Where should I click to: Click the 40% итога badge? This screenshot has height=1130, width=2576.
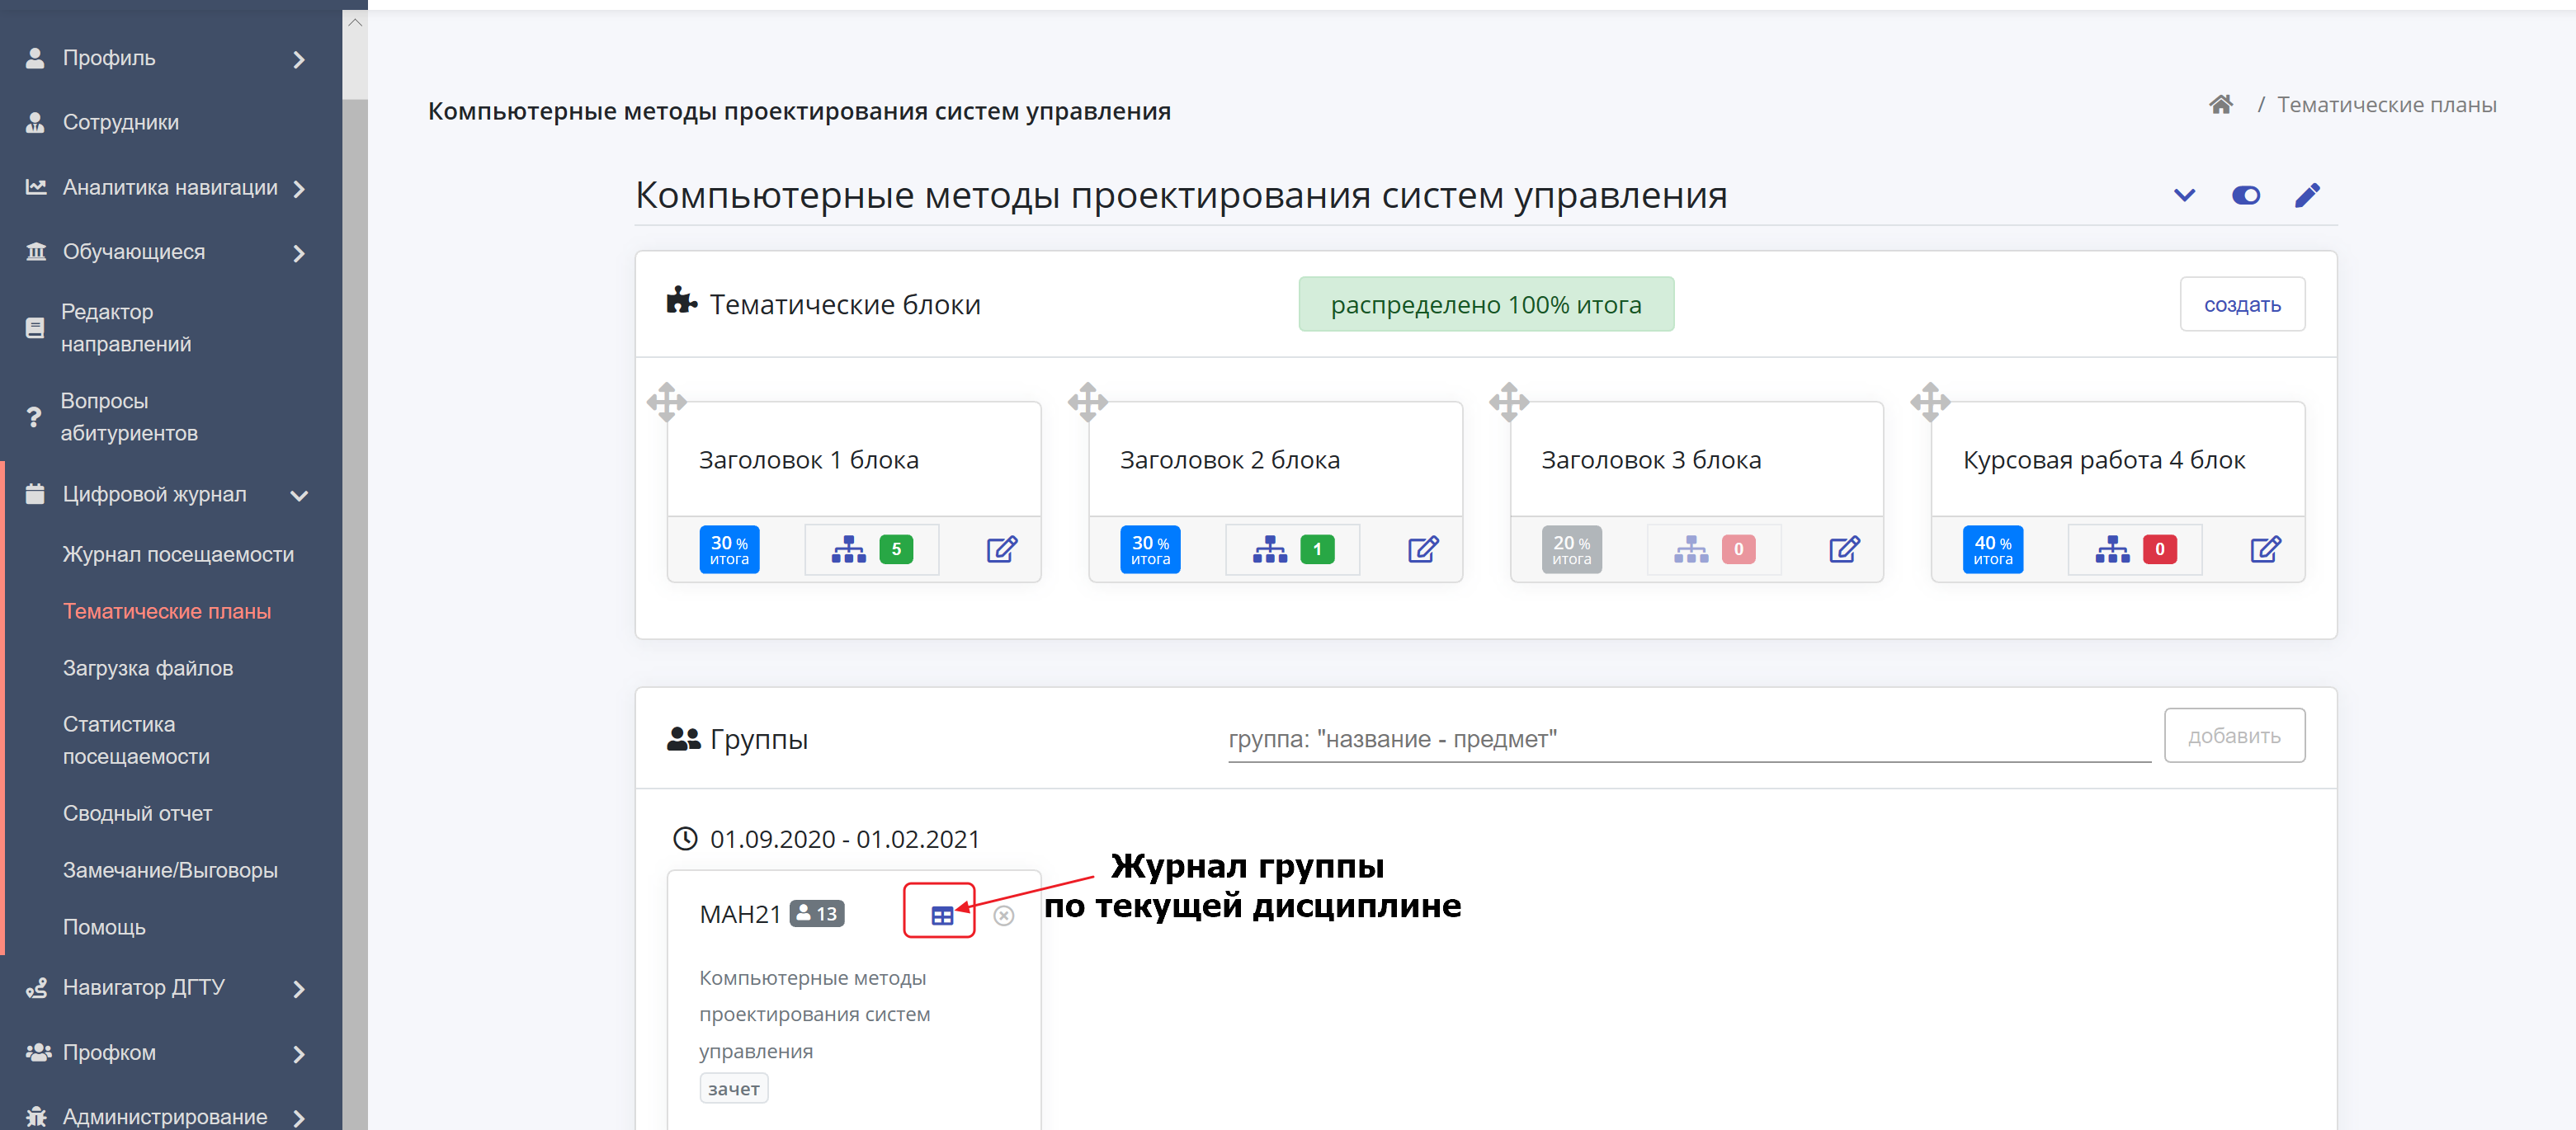pyautogui.click(x=1991, y=549)
